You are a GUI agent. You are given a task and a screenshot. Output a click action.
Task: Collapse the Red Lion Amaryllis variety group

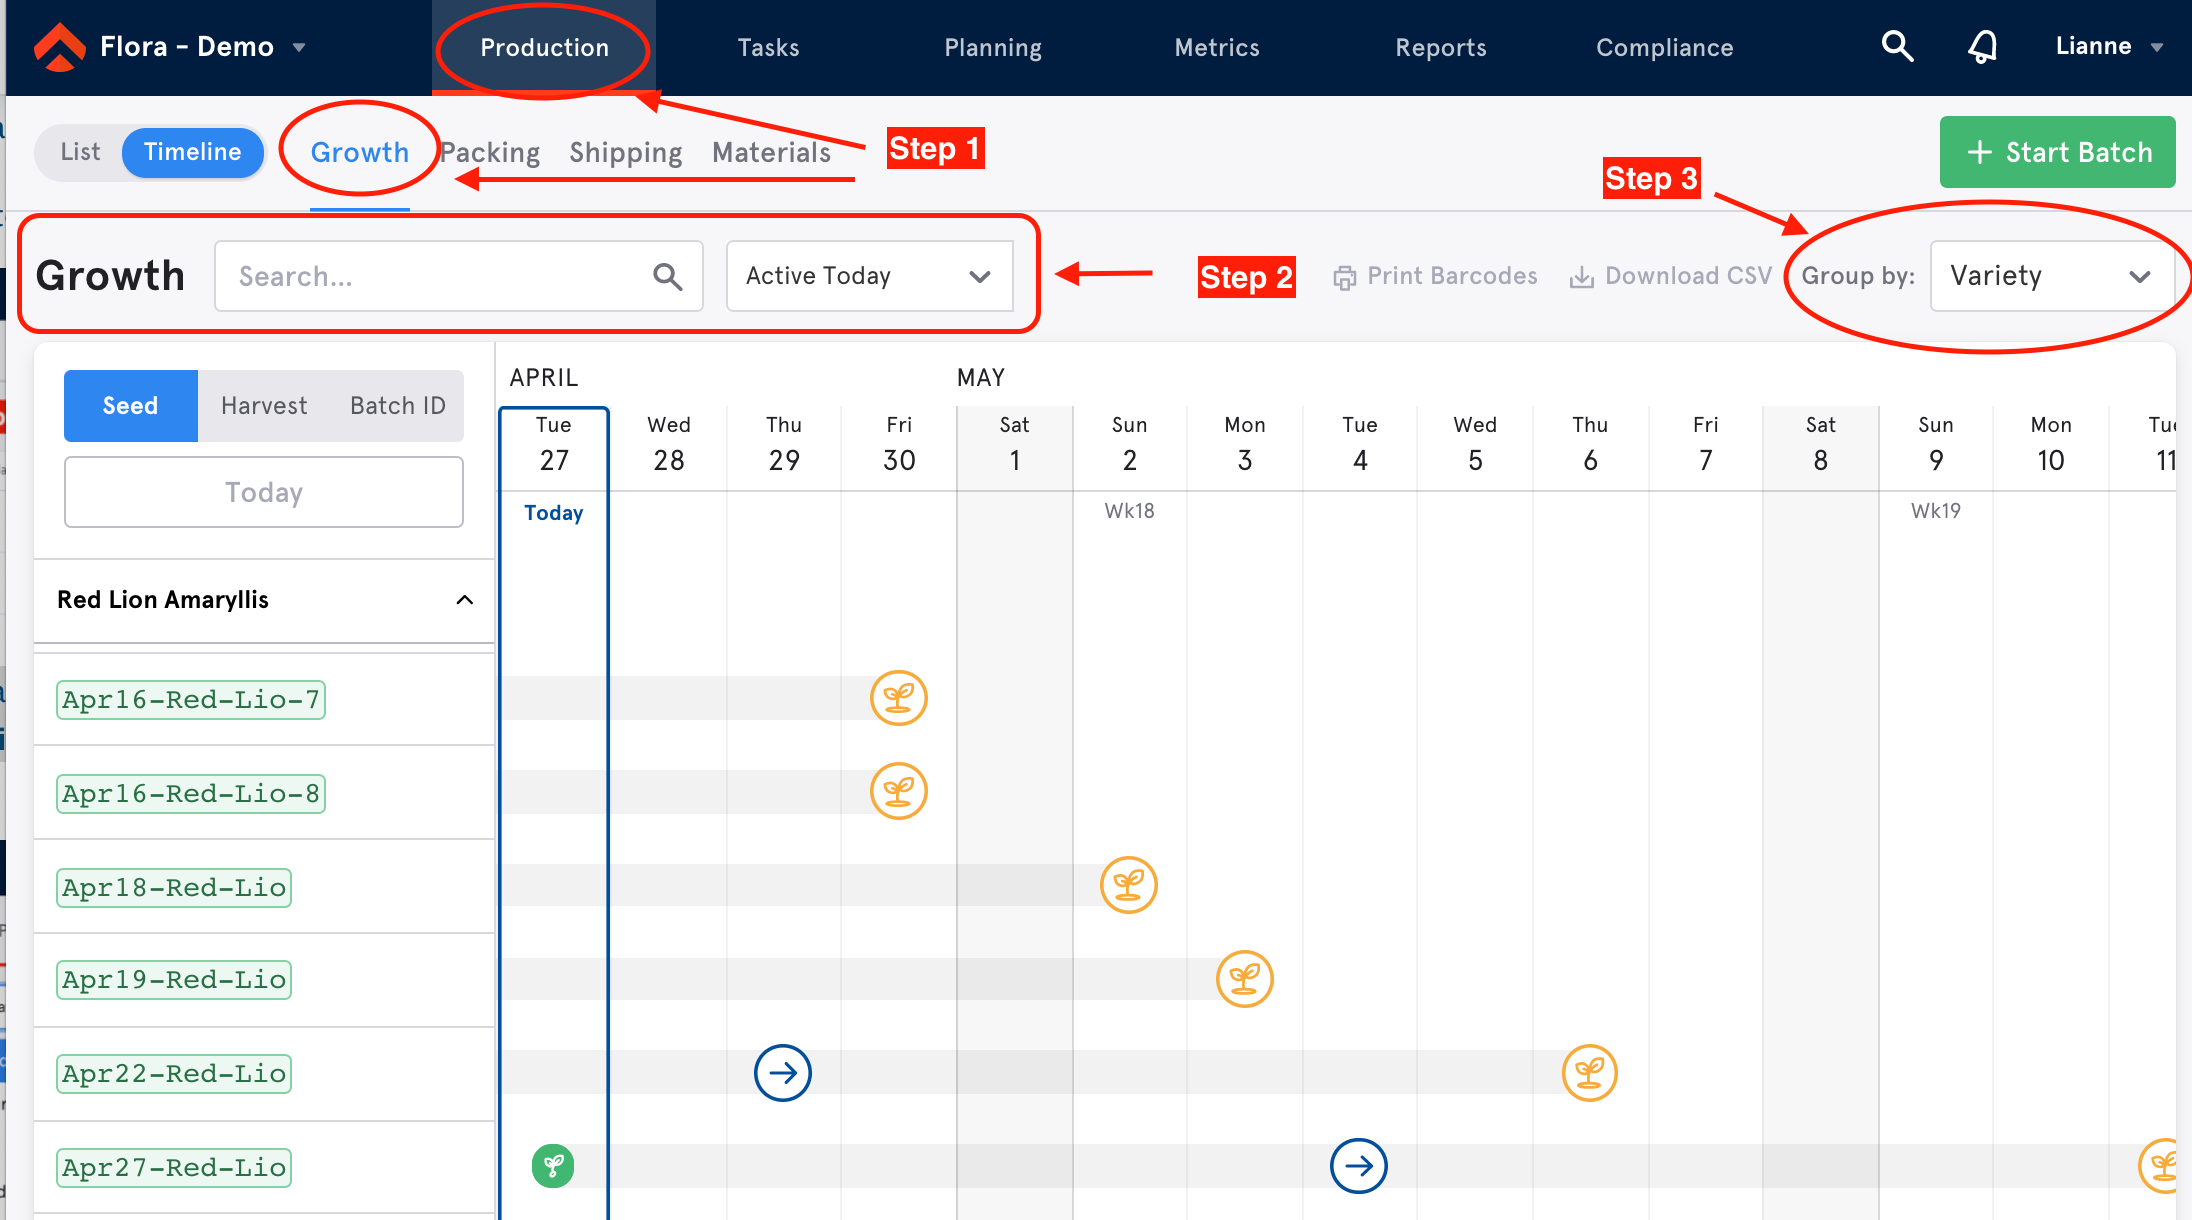[463, 599]
